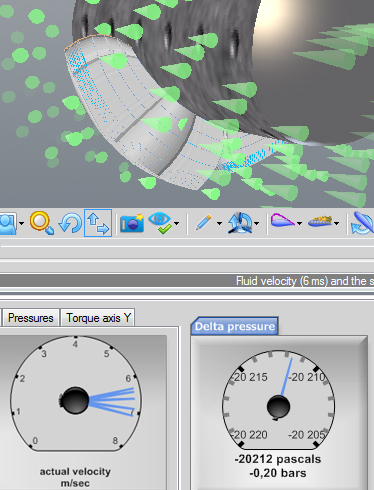The height and width of the screenshot is (490, 374).
Task: Switch to the Pressures tab
Action: coord(31,318)
